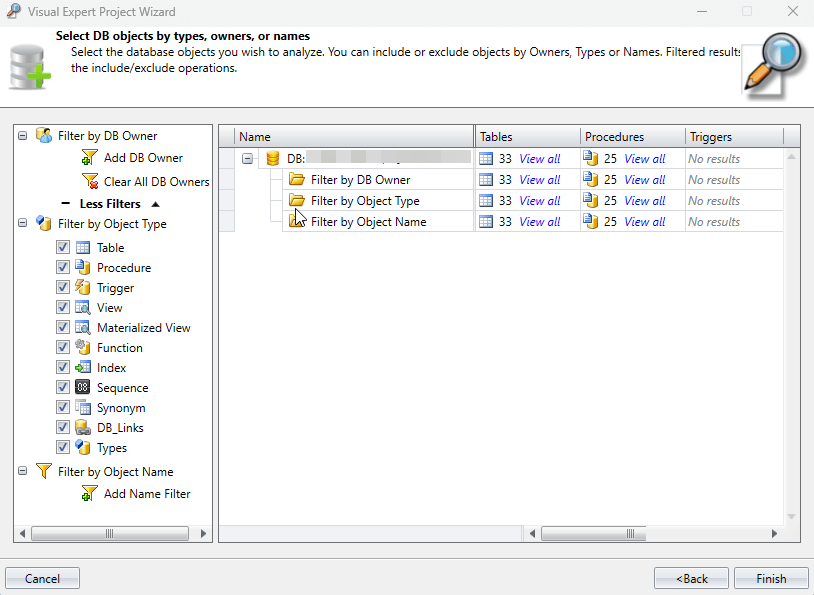Uncheck the Sequence checkbox
This screenshot has width=814, height=595.
[x=63, y=387]
